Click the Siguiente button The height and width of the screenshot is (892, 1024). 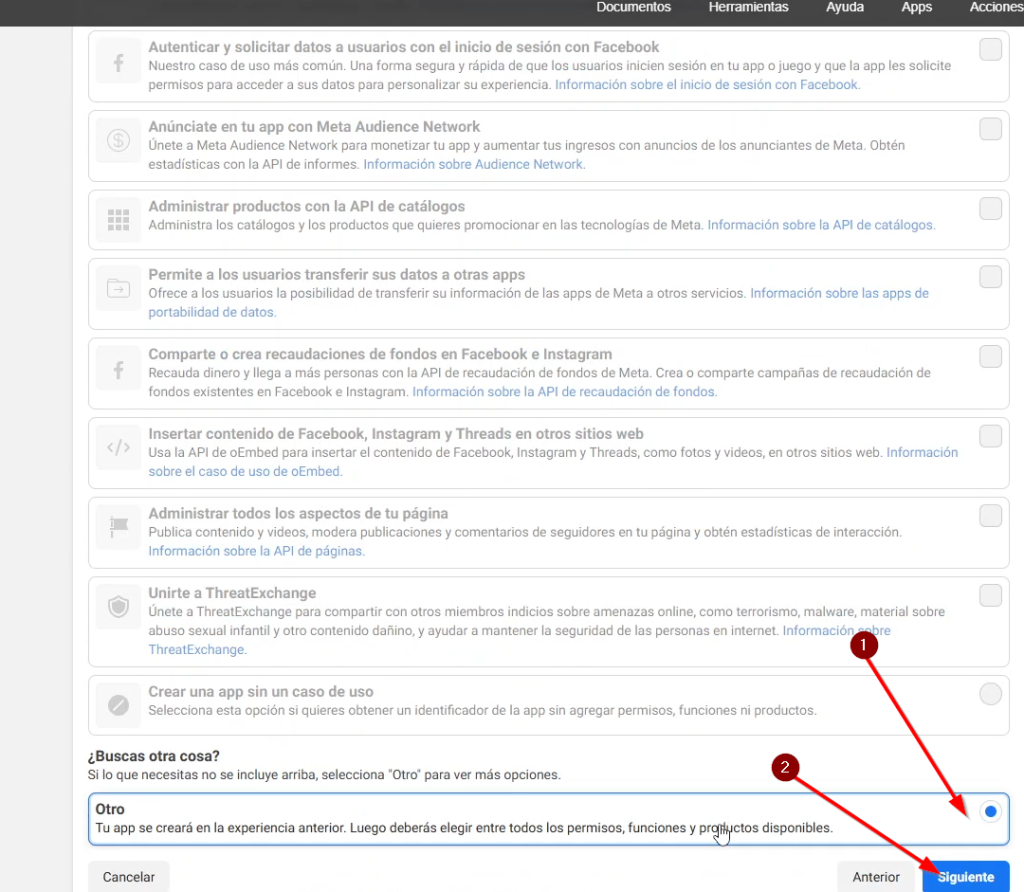(966, 877)
